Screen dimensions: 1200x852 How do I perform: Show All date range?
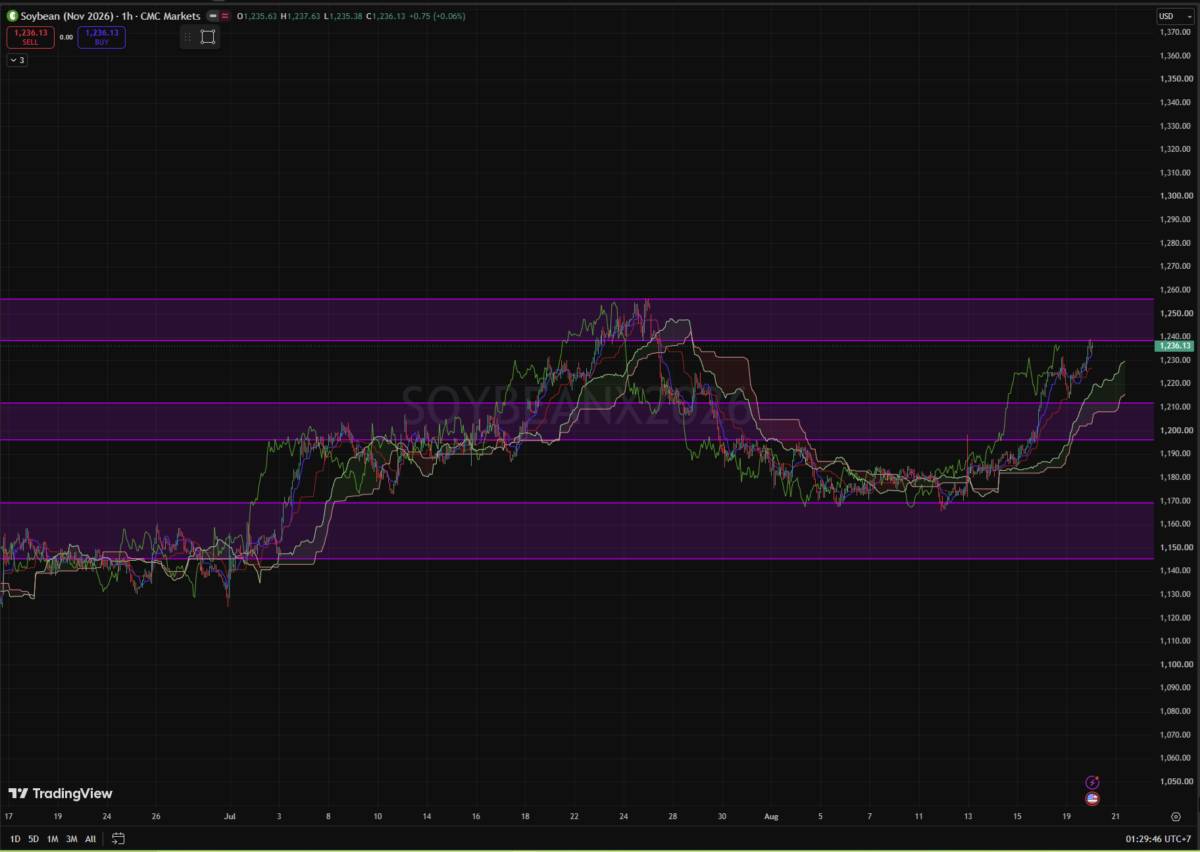[90, 838]
